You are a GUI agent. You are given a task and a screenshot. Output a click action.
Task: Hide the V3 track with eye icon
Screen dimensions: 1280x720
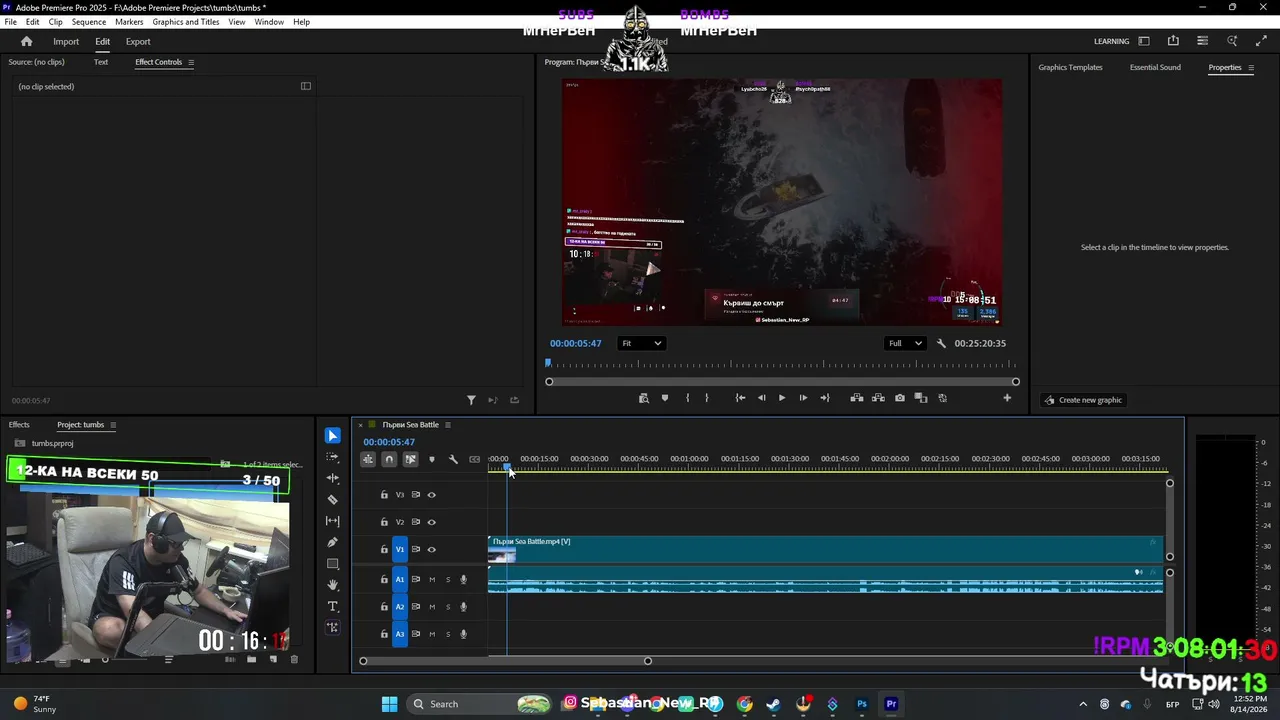coord(432,495)
